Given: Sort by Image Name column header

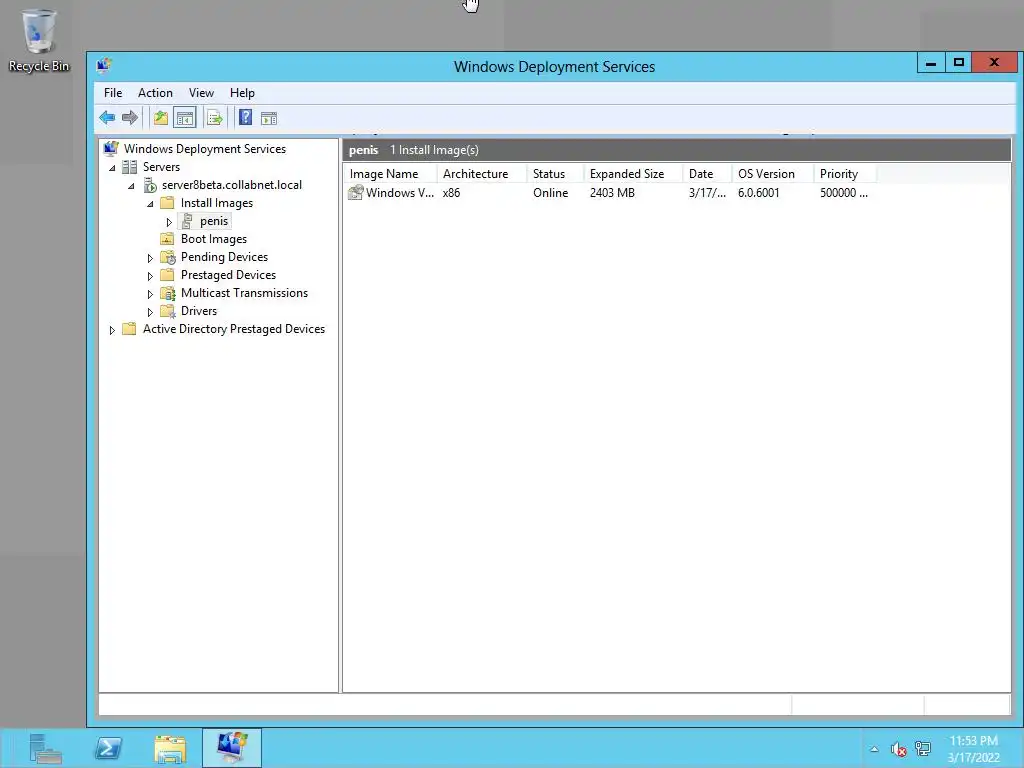Looking at the screenshot, I should [x=390, y=174].
